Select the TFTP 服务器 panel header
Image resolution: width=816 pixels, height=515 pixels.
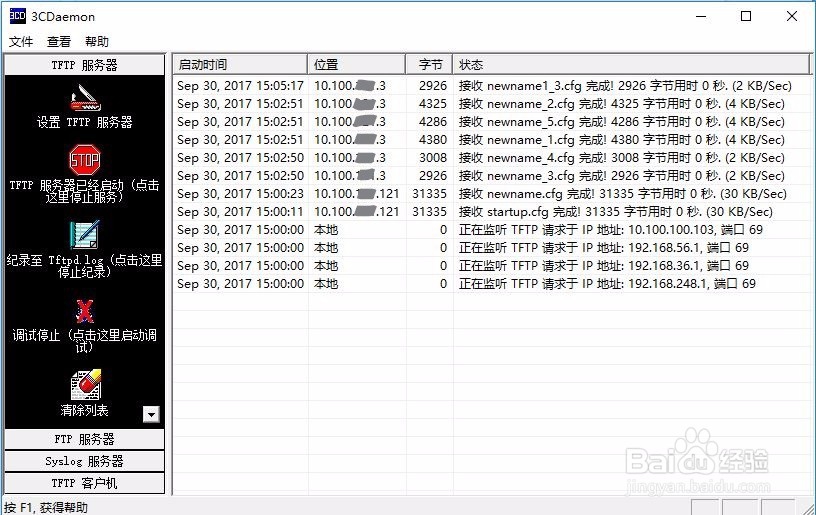[84, 65]
